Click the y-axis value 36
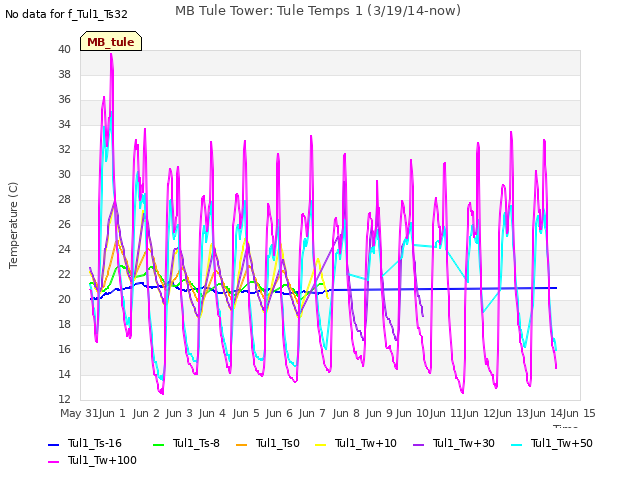The height and width of the screenshot is (480, 640). click(x=64, y=99)
